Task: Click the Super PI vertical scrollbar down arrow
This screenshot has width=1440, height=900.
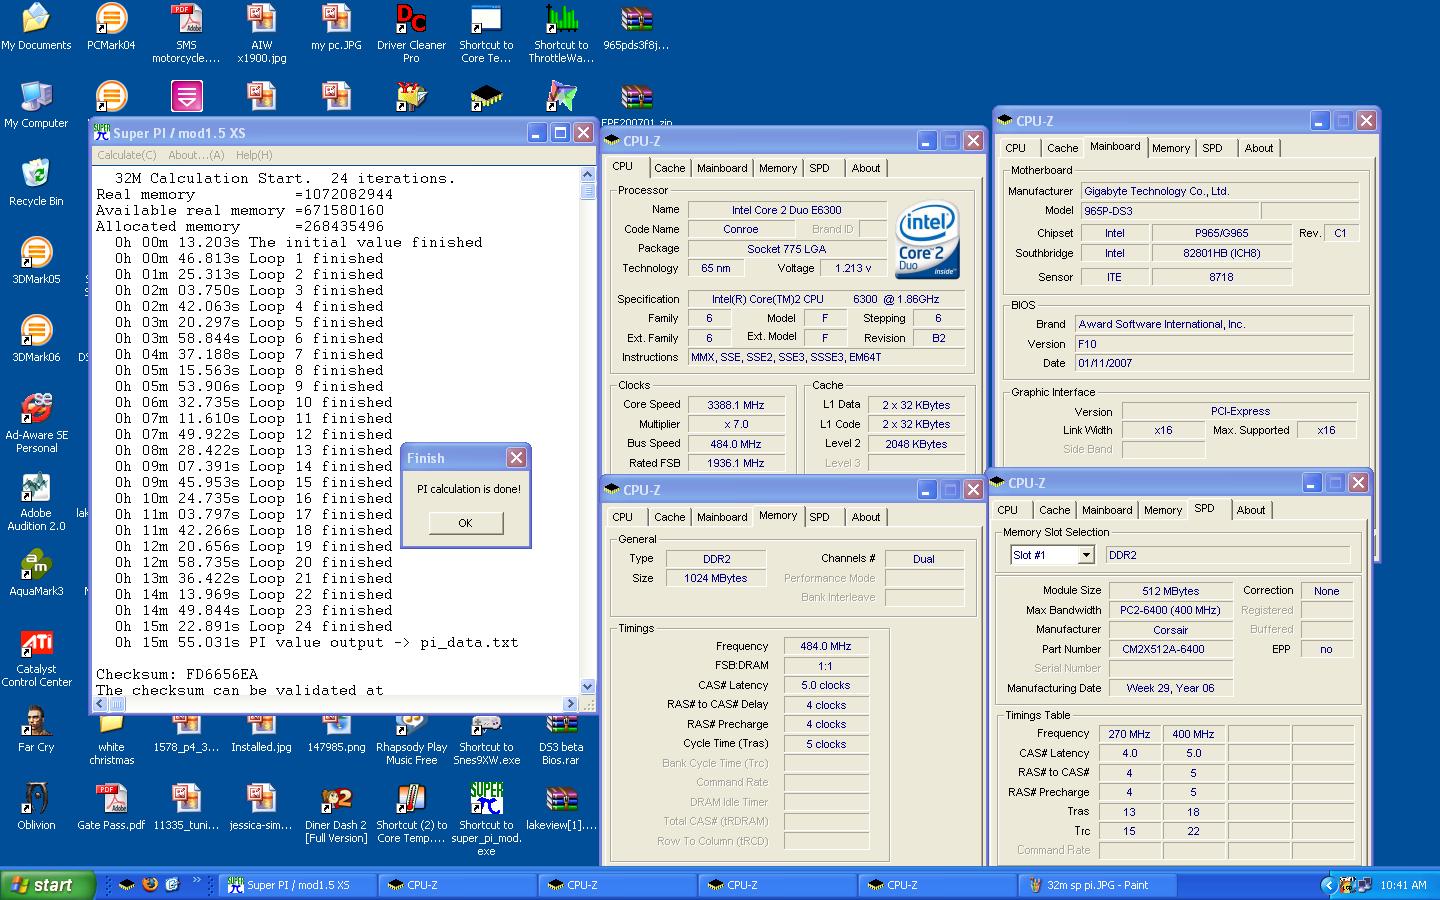Action: (587, 687)
